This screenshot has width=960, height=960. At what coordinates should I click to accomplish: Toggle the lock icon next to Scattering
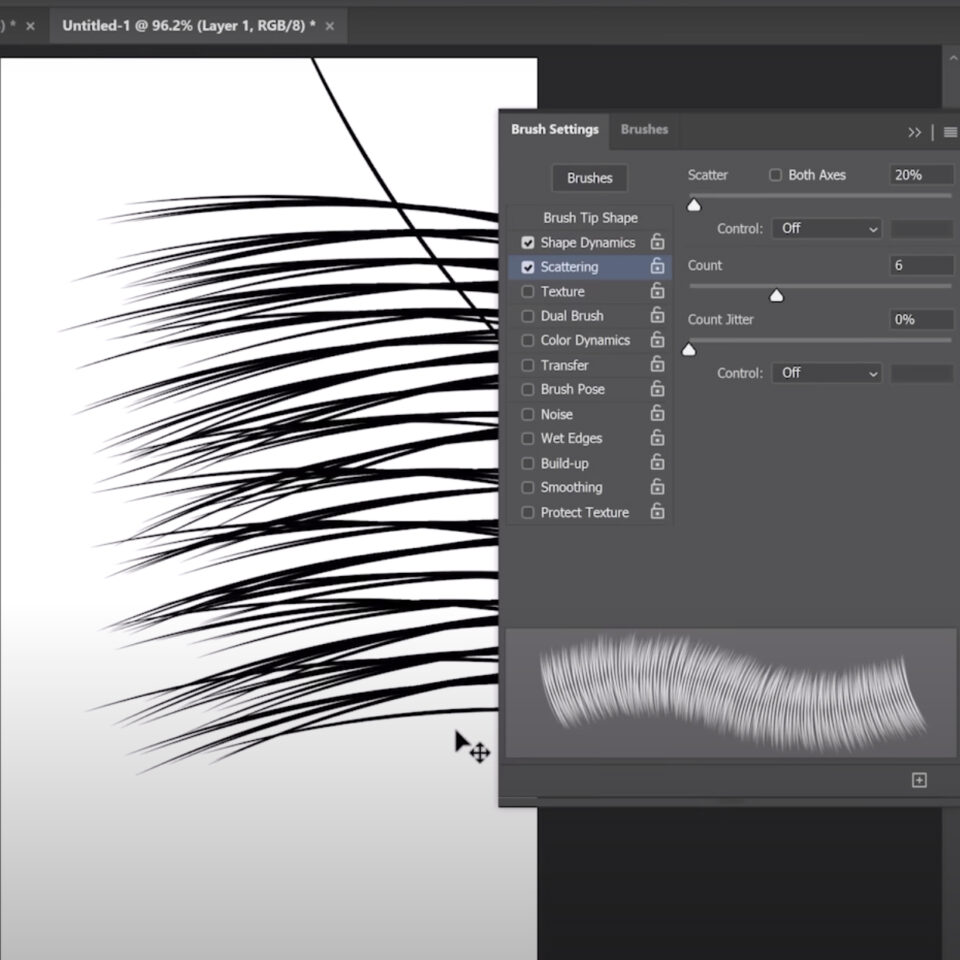(x=657, y=267)
